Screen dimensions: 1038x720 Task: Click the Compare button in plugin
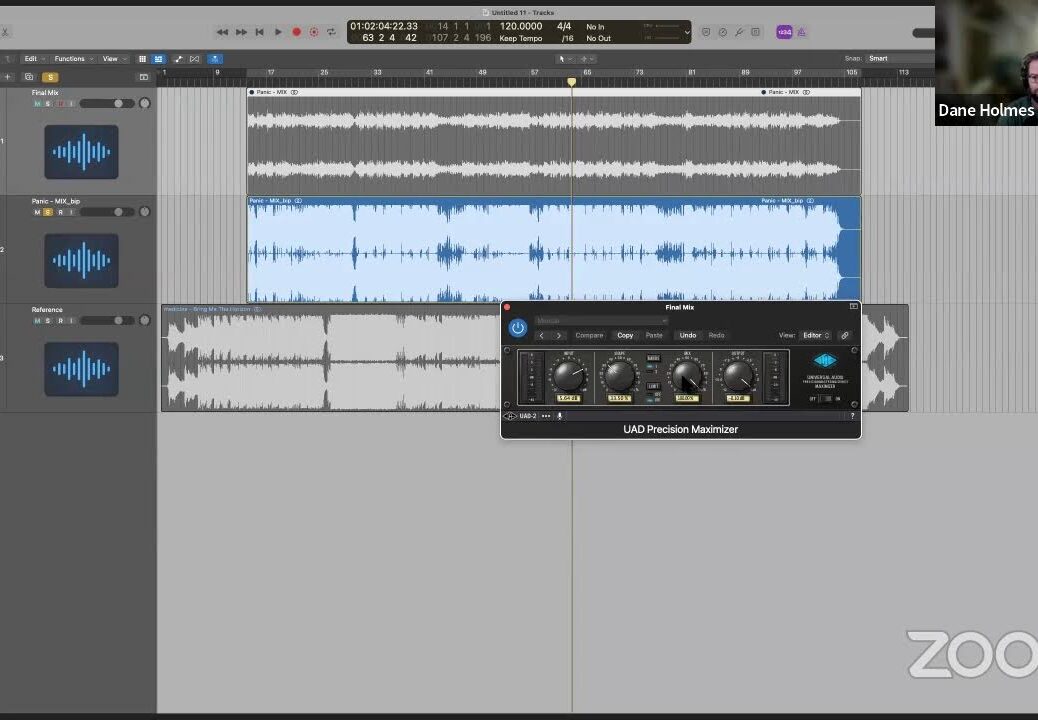click(x=589, y=336)
